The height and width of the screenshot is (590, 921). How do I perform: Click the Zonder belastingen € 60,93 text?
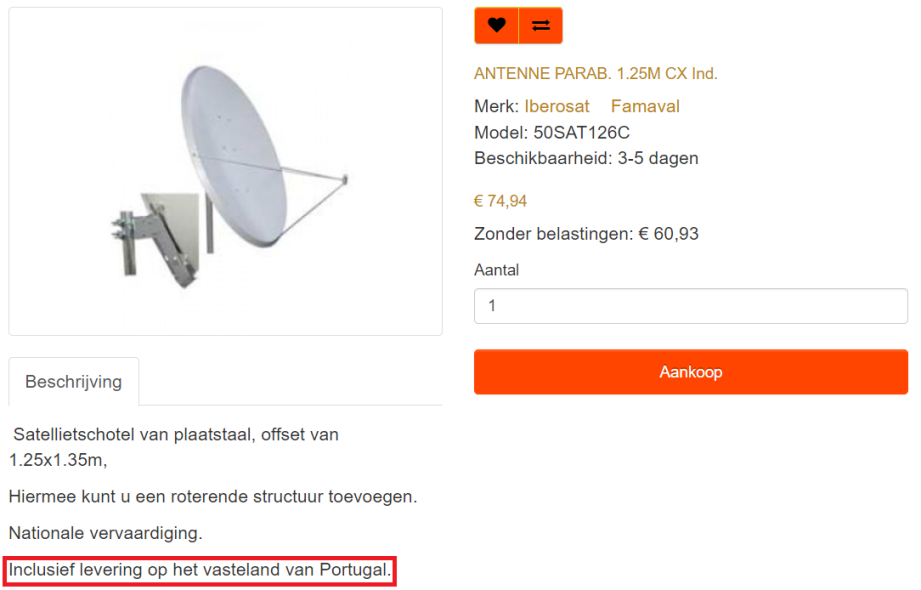click(586, 234)
